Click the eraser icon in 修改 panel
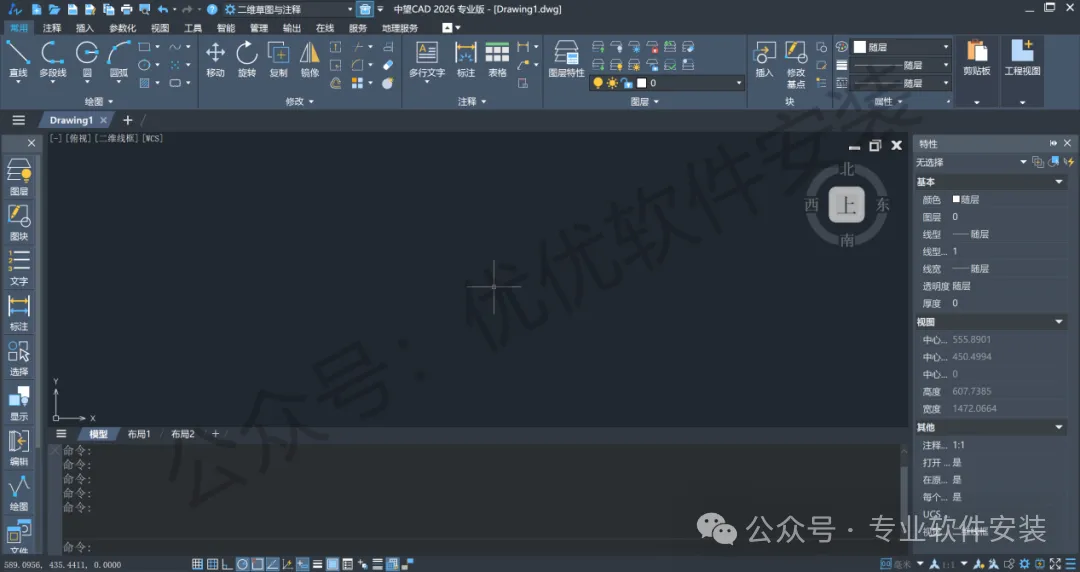The image size is (1080, 572). point(388,65)
